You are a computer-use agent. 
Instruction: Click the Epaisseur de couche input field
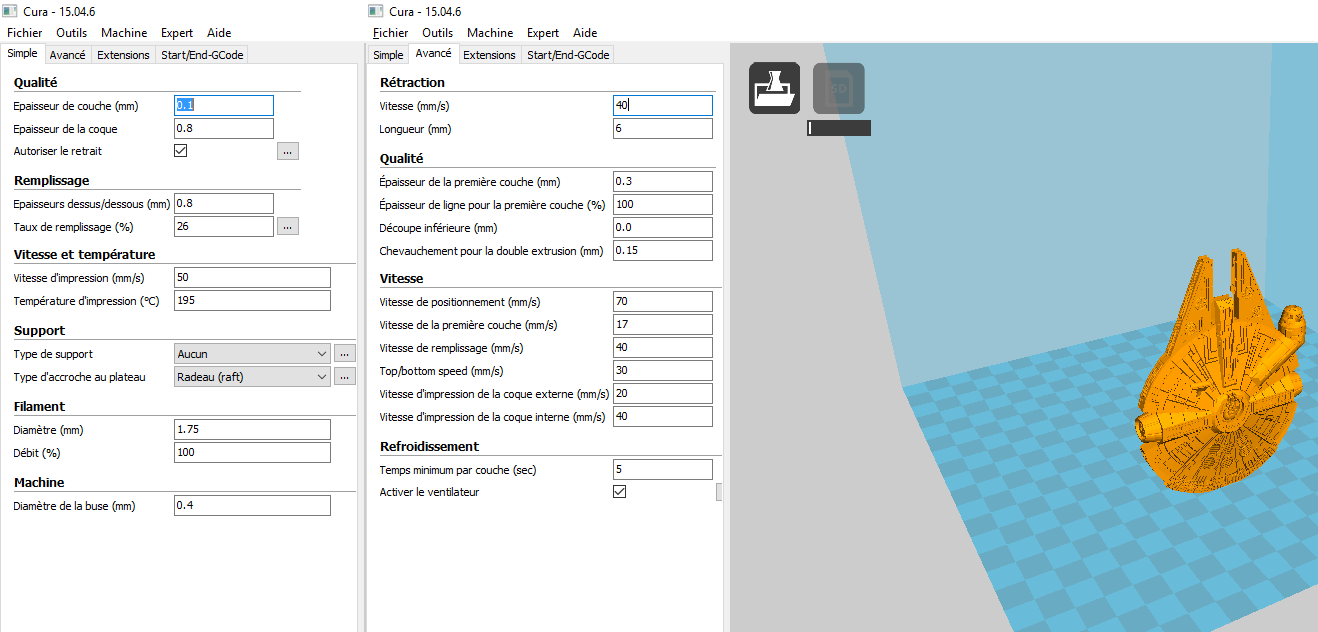click(x=223, y=105)
